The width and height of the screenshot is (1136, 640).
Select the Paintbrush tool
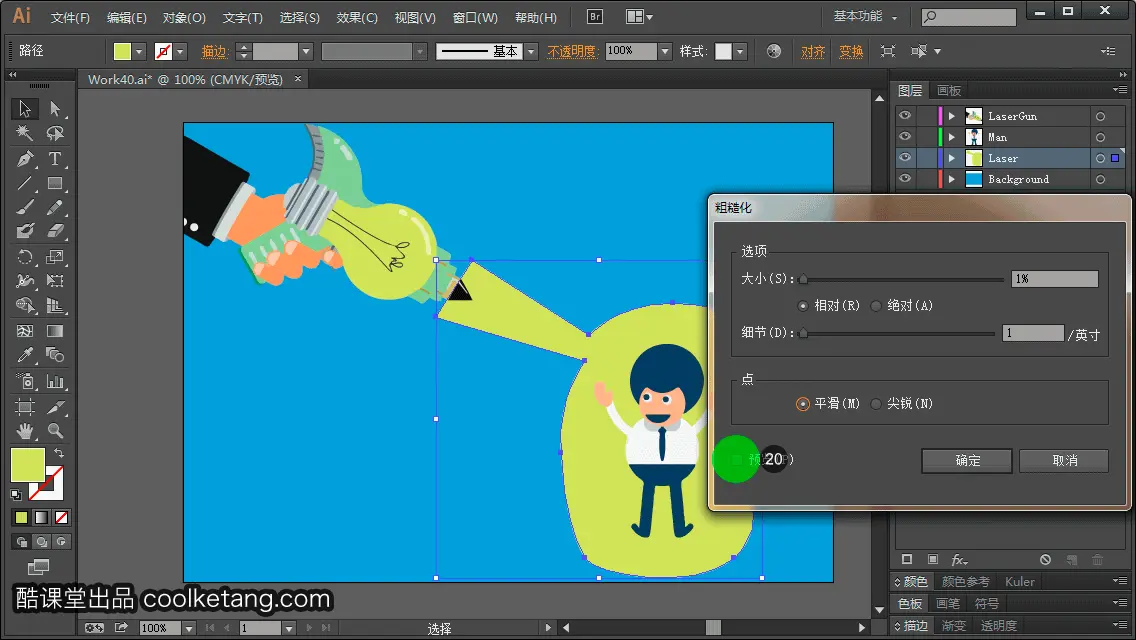click(x=25, y=207)
